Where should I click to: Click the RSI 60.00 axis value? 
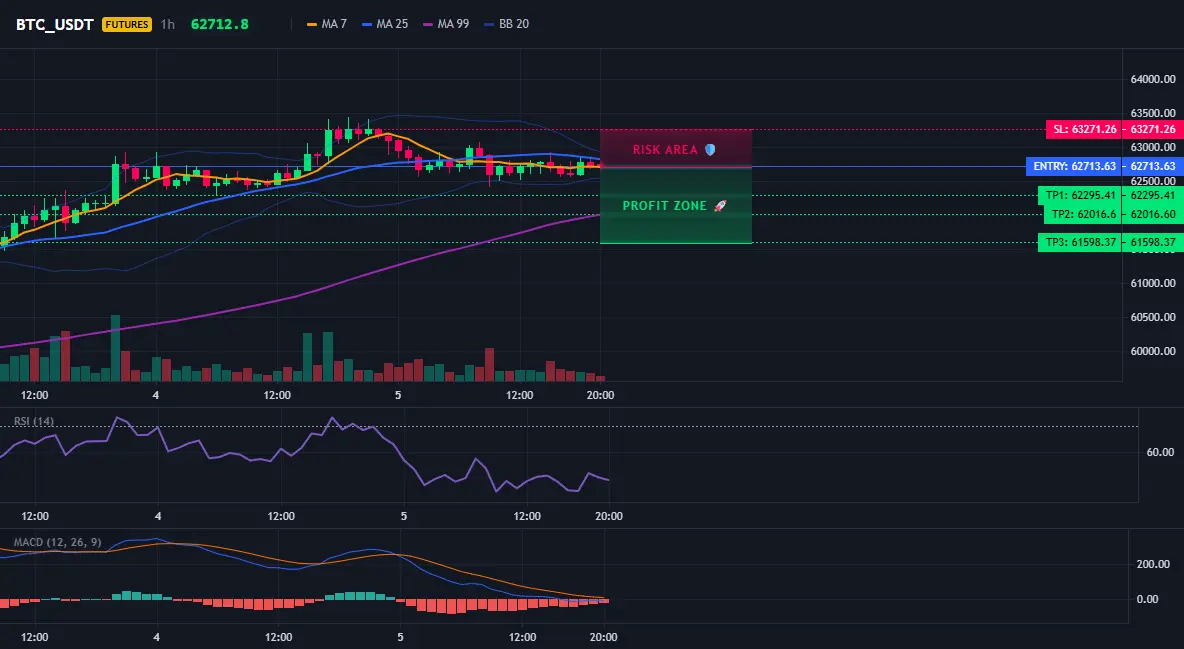1160,452
